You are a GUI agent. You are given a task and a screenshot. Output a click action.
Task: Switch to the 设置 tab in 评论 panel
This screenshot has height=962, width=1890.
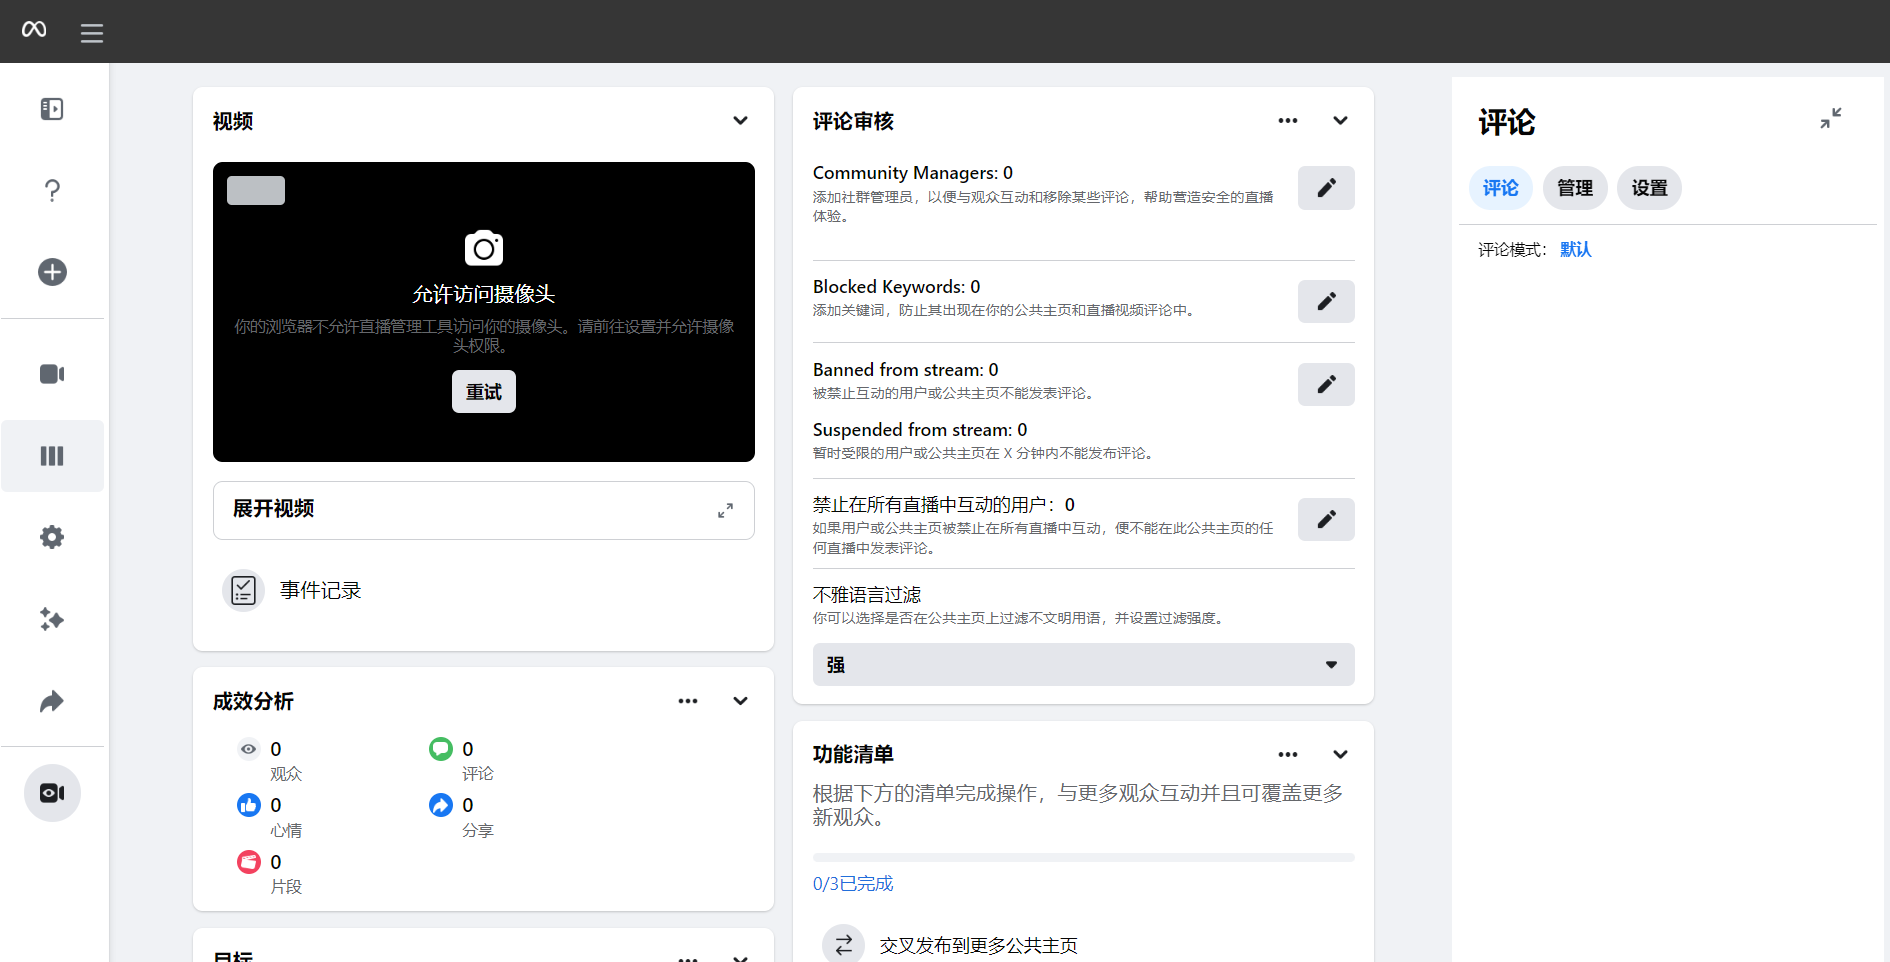[1649, 188]
